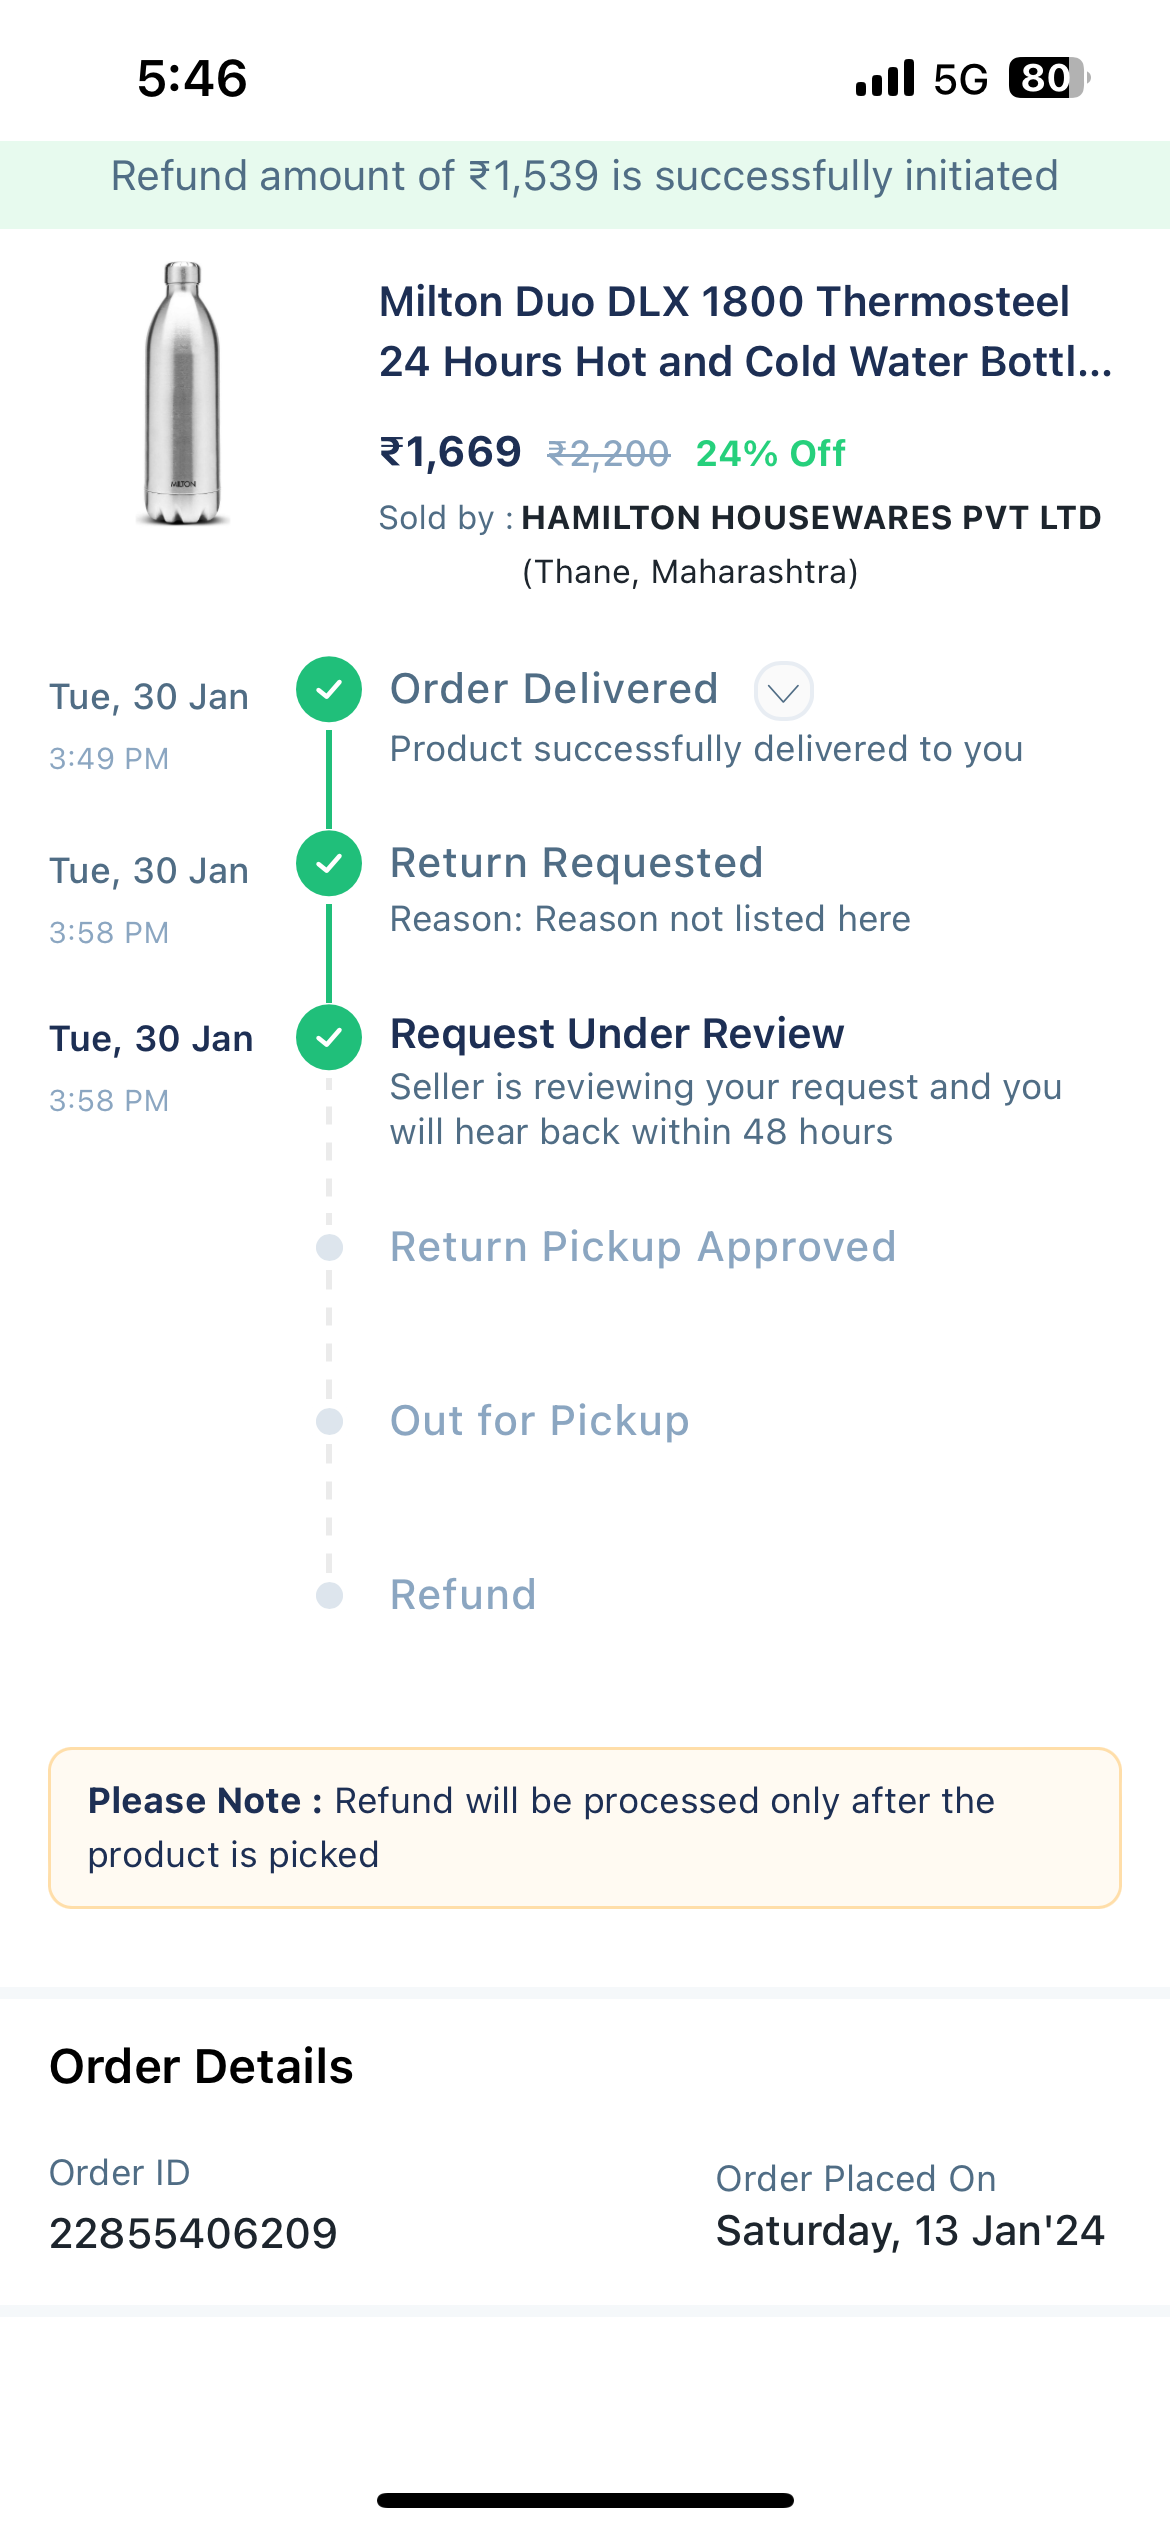Tap the Return Requested status label
Viewport: 1170px width, 2532px height.
click(x=576, y=864)
